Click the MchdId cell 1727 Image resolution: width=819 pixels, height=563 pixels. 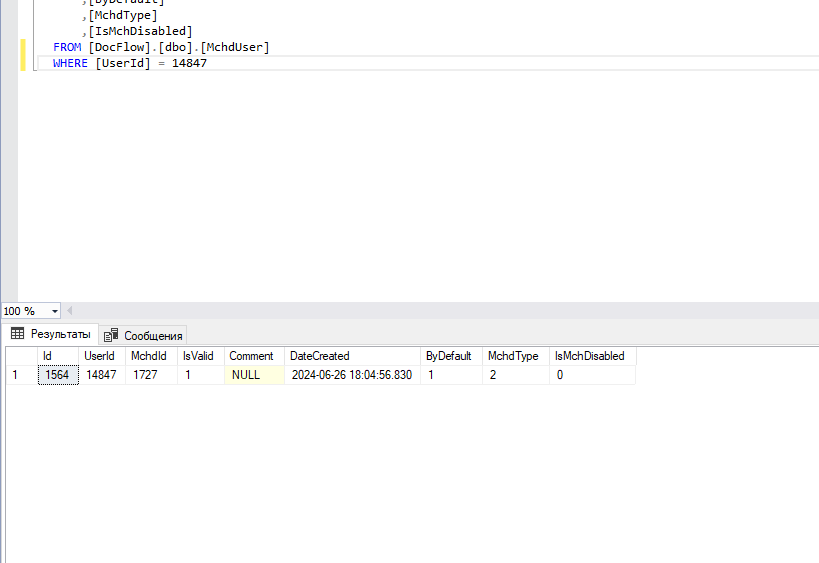(x=151, y=375)
